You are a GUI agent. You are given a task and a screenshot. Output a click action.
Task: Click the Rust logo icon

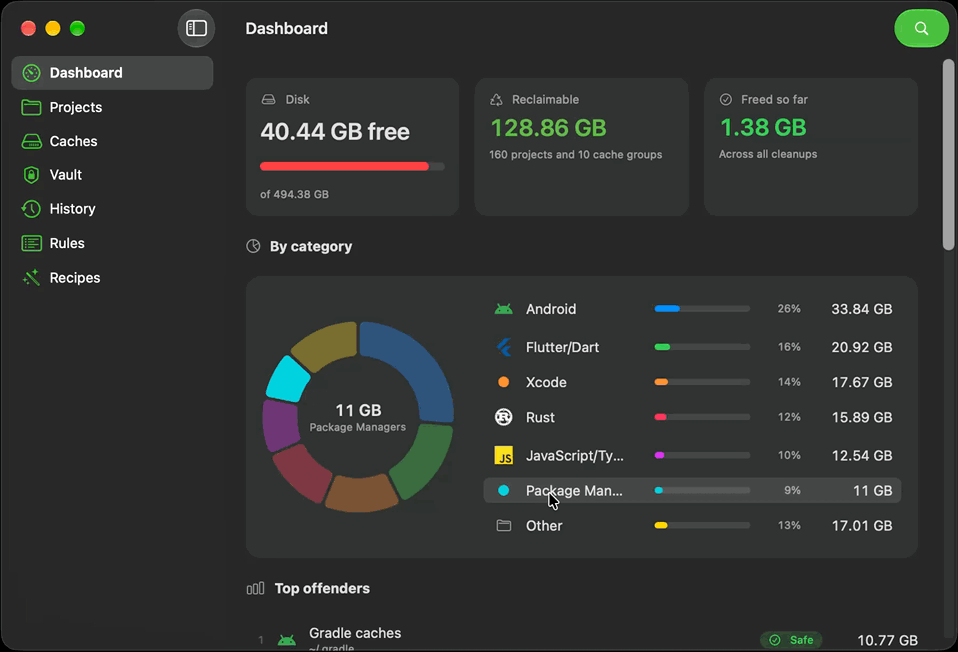pyautogui.click(x=503, y=417)
